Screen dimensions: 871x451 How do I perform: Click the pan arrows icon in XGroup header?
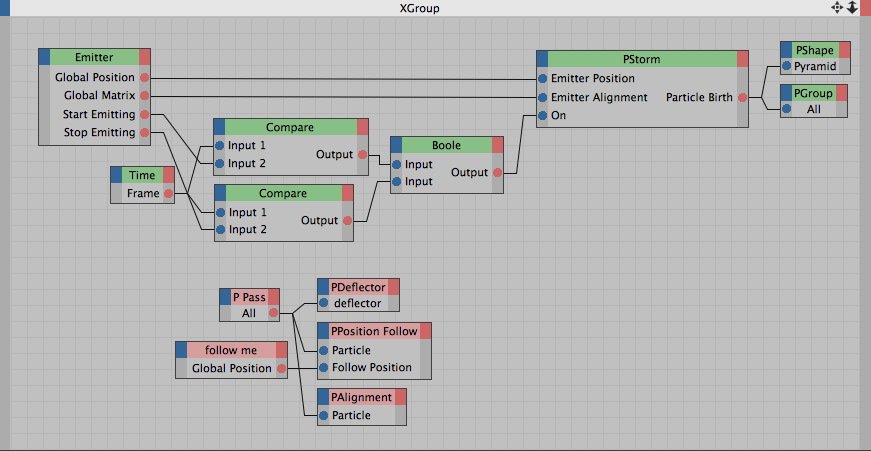[837, 8]
